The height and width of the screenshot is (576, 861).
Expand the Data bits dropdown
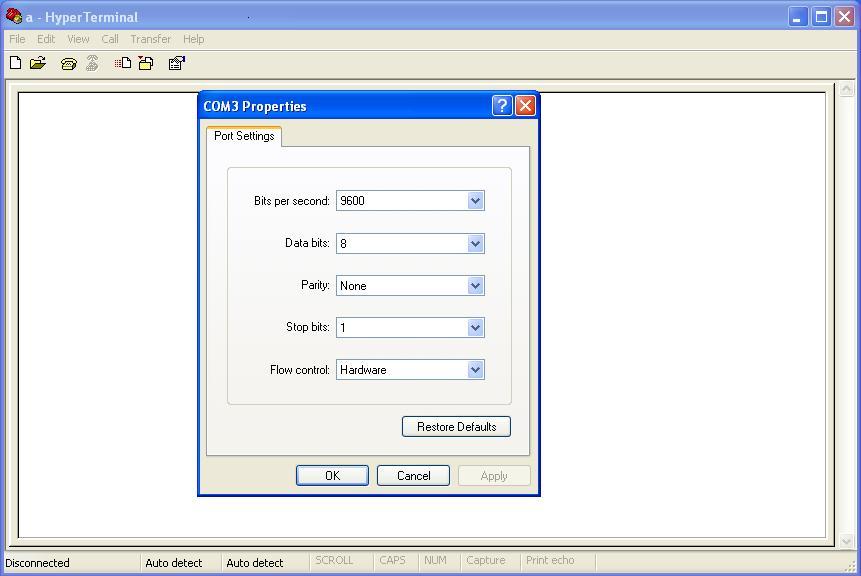(x=476, y=243)
